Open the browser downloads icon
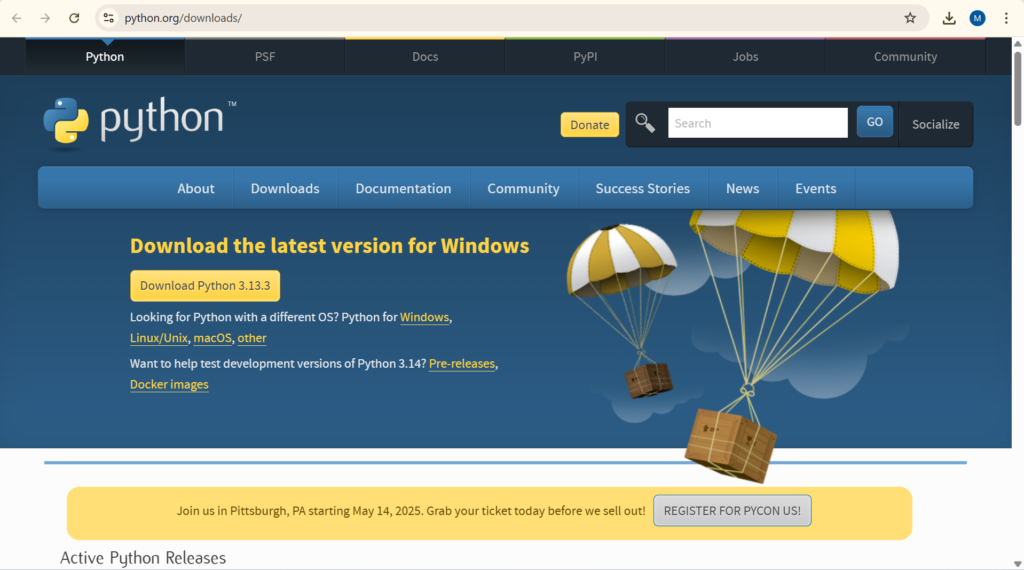The image size is (1024, 570). pos(949,18)
